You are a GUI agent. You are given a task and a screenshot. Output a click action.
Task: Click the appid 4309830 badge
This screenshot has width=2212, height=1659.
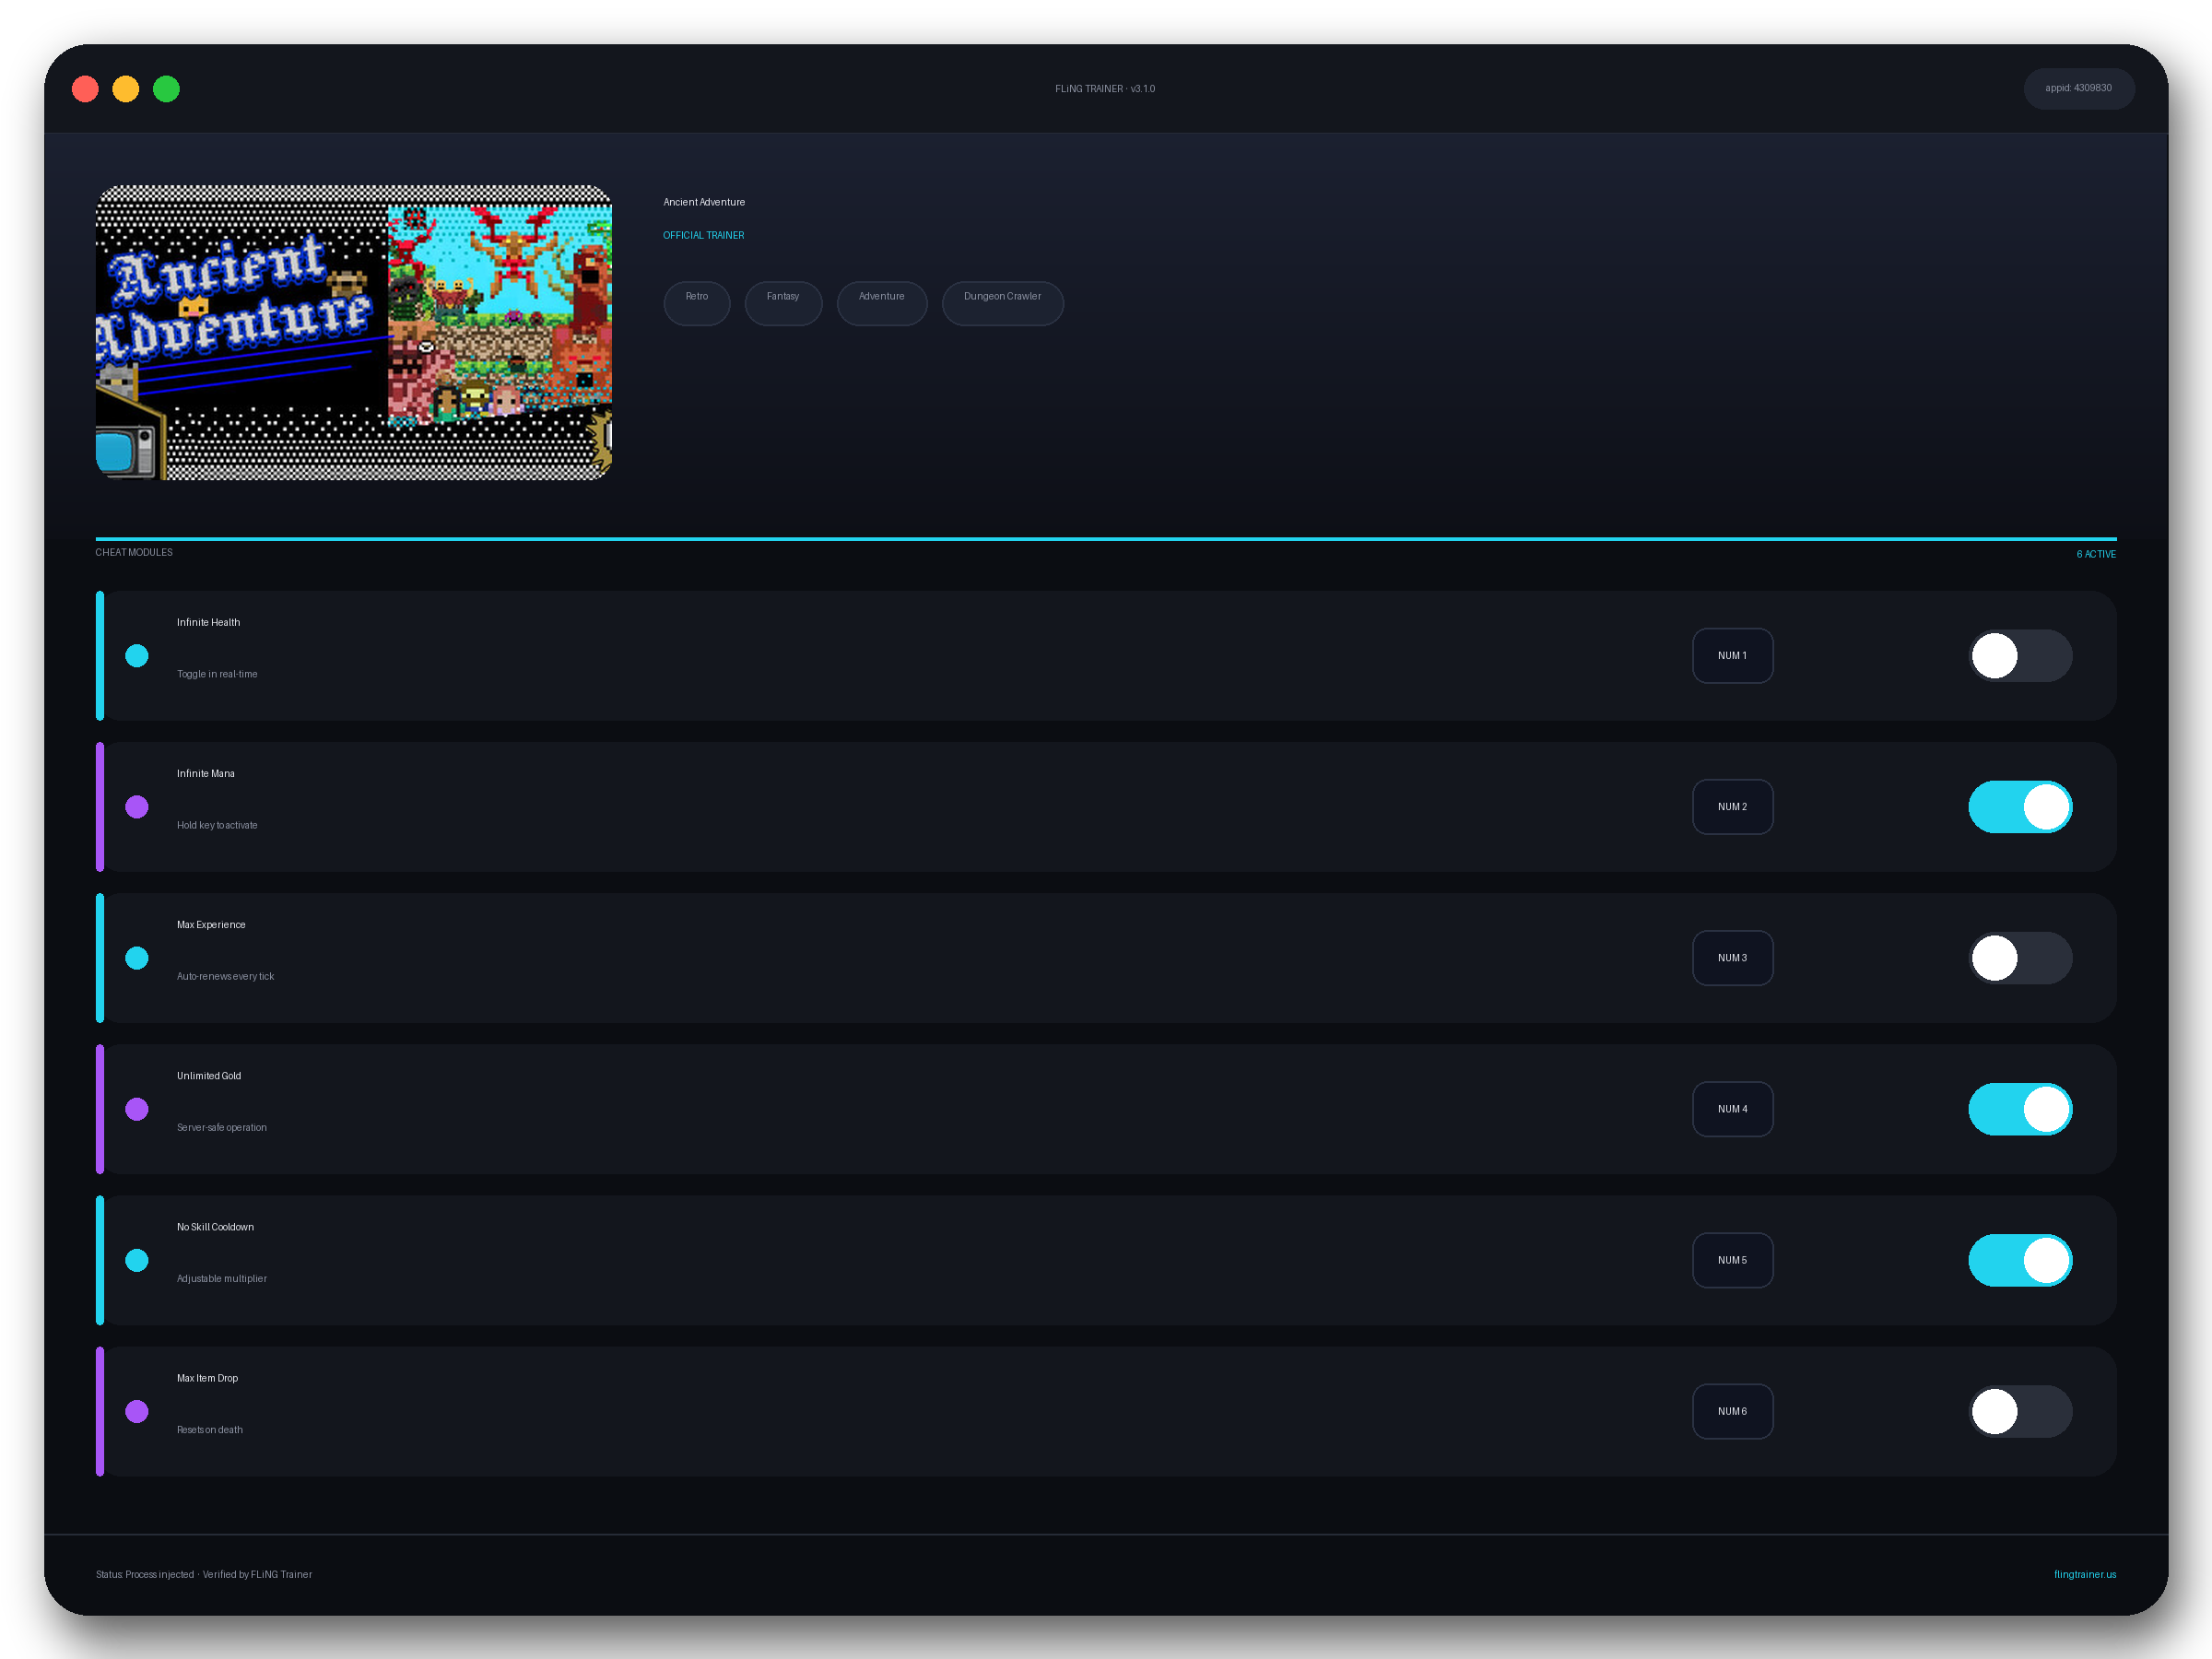tap(2078, 88)
